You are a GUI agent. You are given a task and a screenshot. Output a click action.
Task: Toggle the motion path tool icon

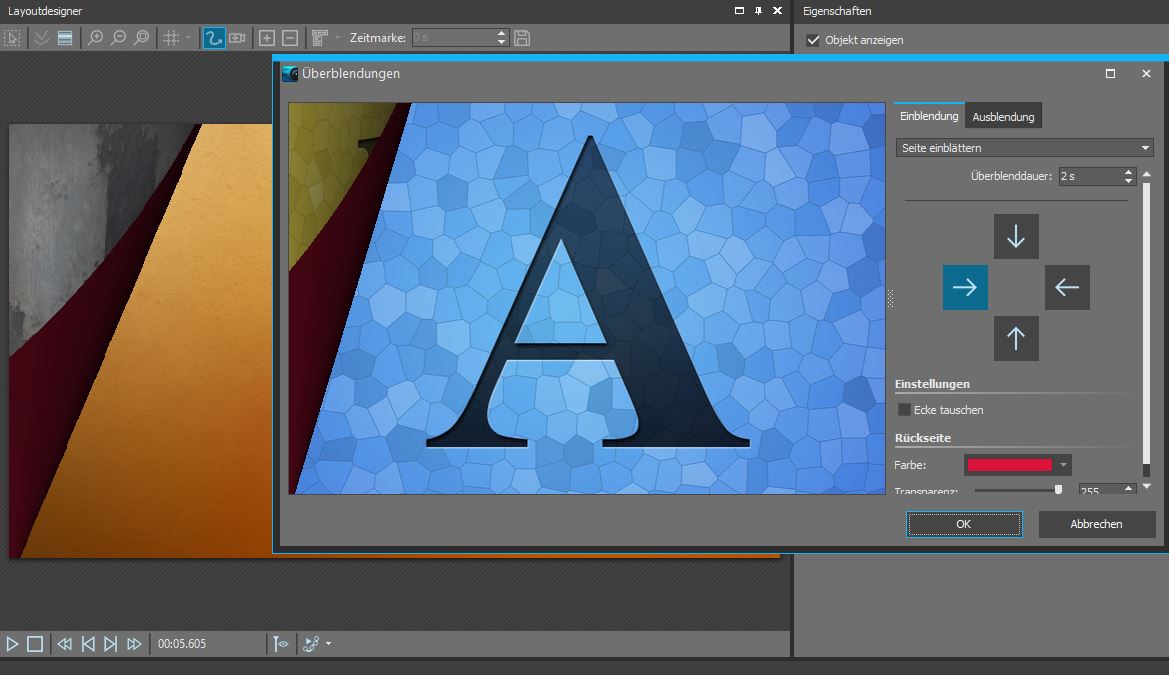[213, 38]
